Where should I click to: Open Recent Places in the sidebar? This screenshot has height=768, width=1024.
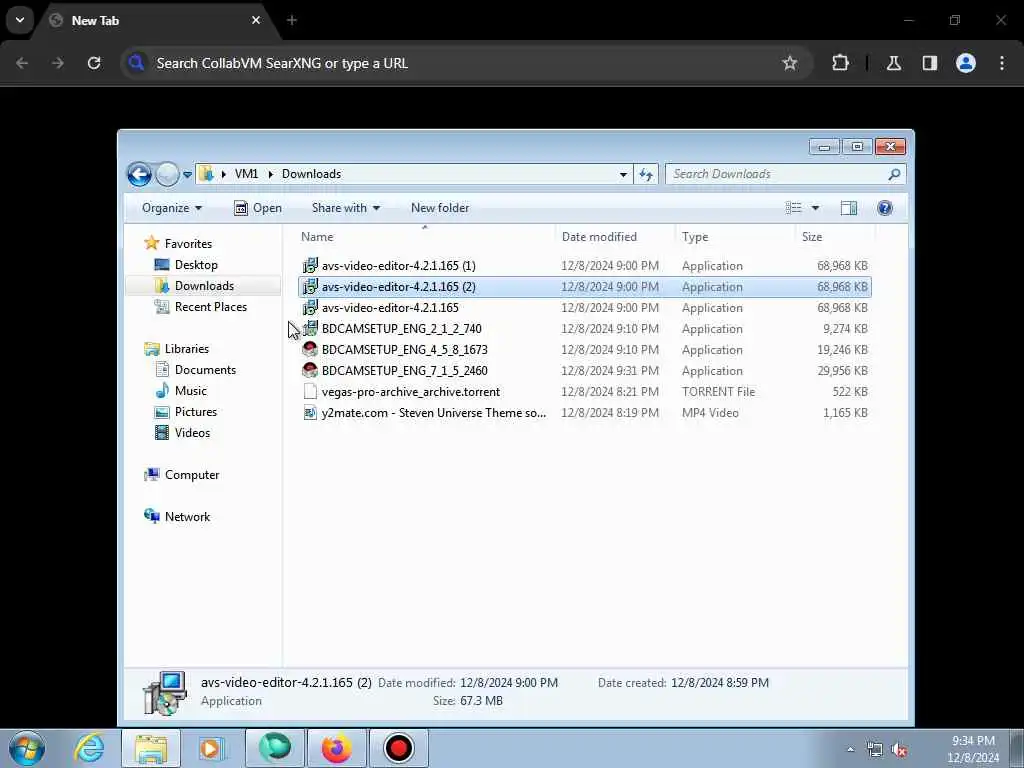201,306
